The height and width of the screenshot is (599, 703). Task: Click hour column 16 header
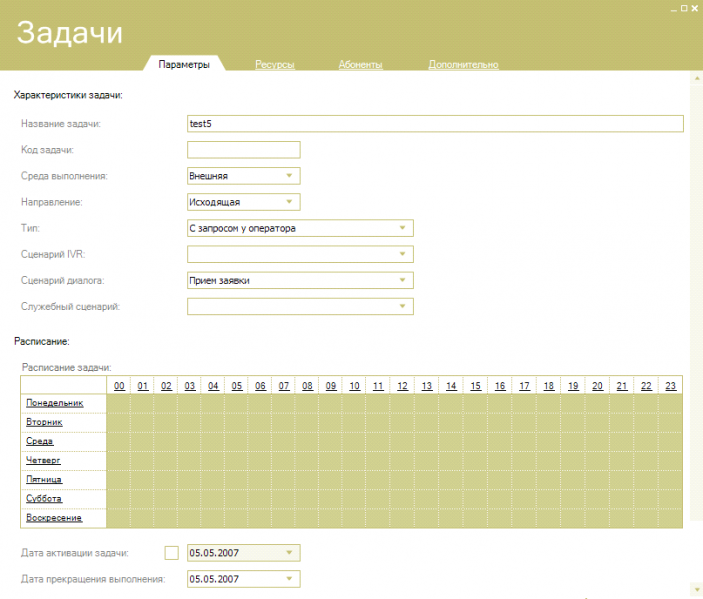[x=500, y=386]
